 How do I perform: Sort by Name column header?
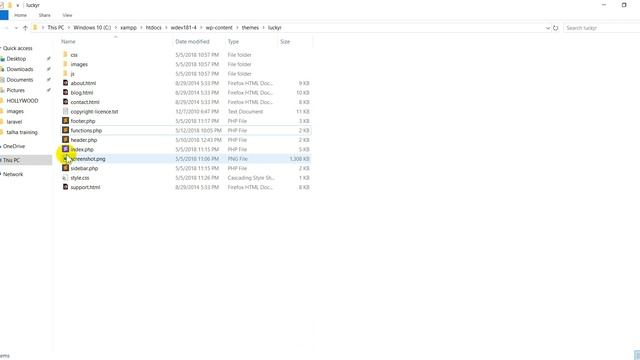point(68,42)
